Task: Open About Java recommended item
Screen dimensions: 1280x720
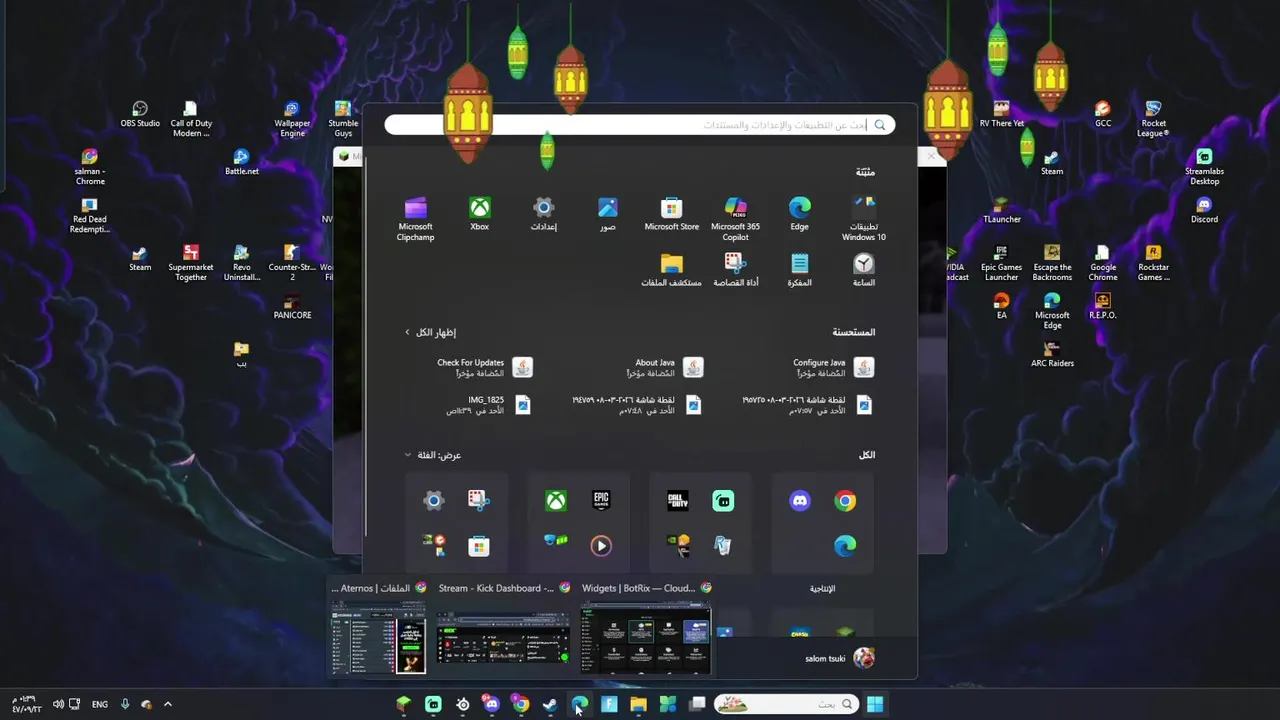Action: click(x=665, y=368)
